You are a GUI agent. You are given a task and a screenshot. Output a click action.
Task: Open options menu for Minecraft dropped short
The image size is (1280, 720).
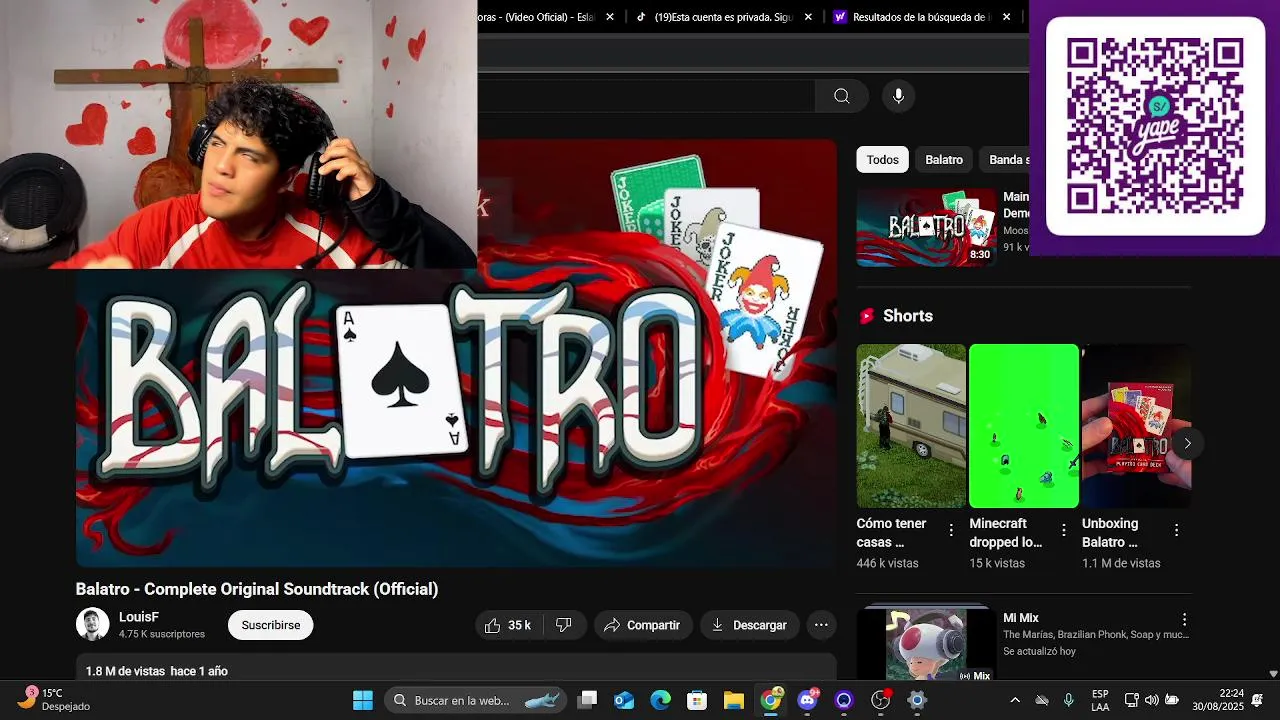(1064, 530)
